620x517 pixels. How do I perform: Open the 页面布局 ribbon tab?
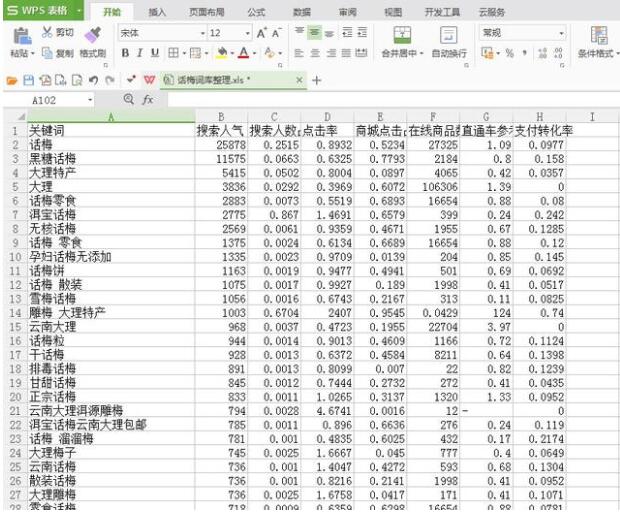pyautogui.click(x=206, y=12)
